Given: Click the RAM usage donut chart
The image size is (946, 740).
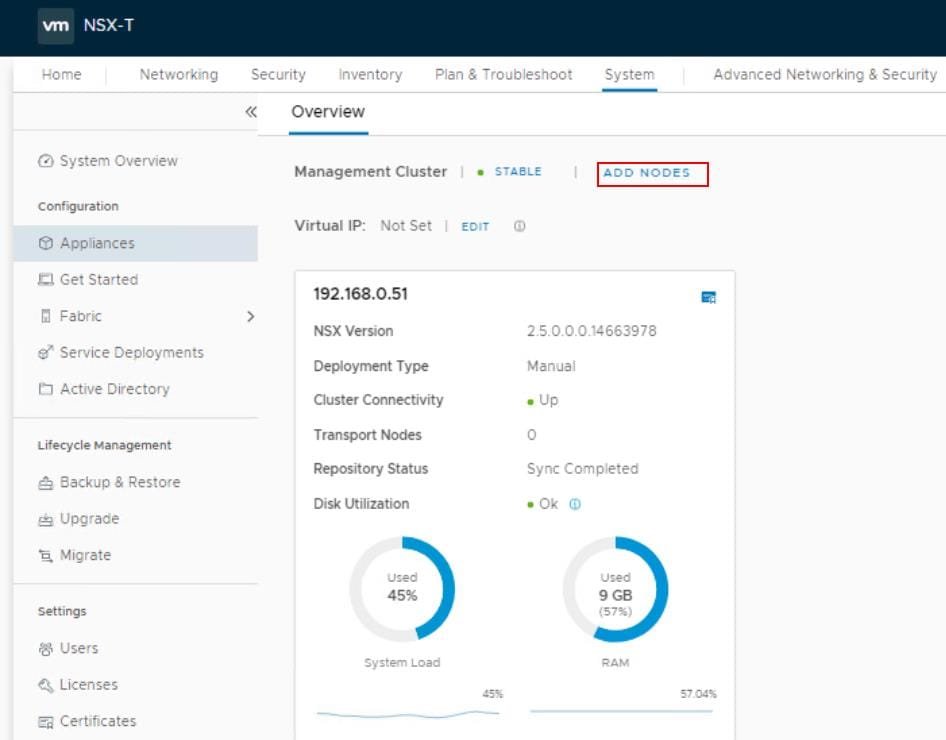Looking at the screenshot, I should tap(615, 588).
